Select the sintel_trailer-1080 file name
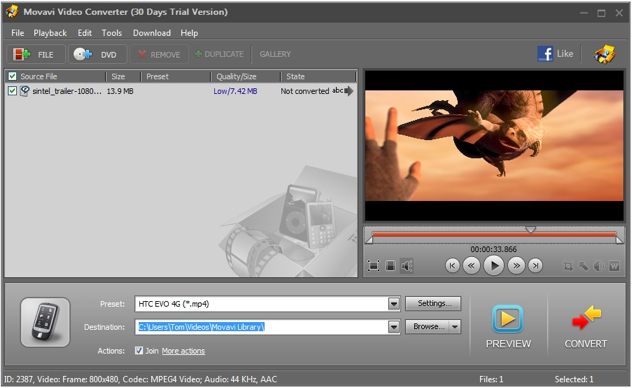632x388 pixels. pos(67,91)
